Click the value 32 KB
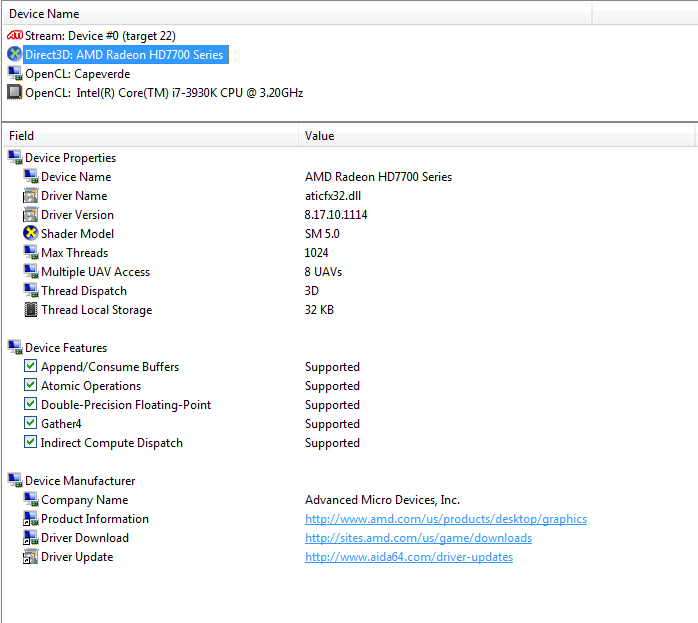 (319, 310)
